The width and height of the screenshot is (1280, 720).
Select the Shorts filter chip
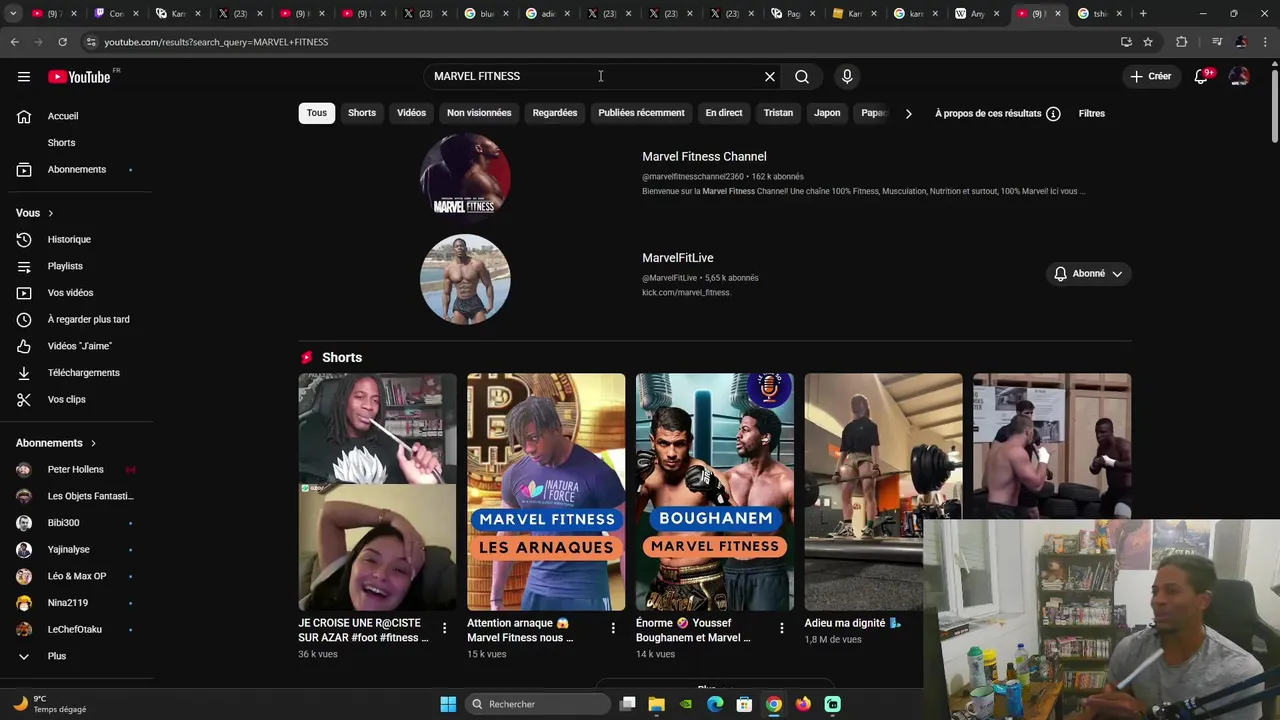click(x=362, y=113)
